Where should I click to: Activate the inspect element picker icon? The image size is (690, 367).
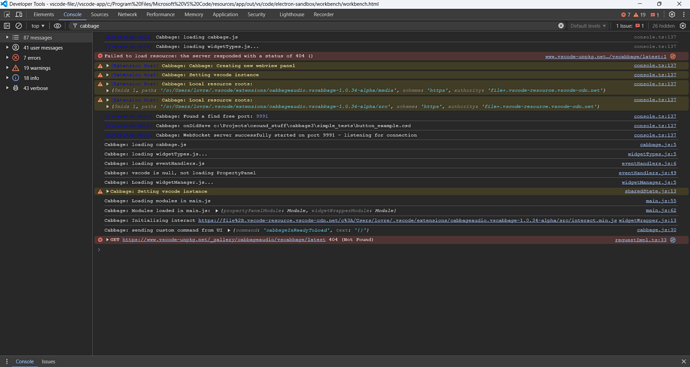coord(7,15)
